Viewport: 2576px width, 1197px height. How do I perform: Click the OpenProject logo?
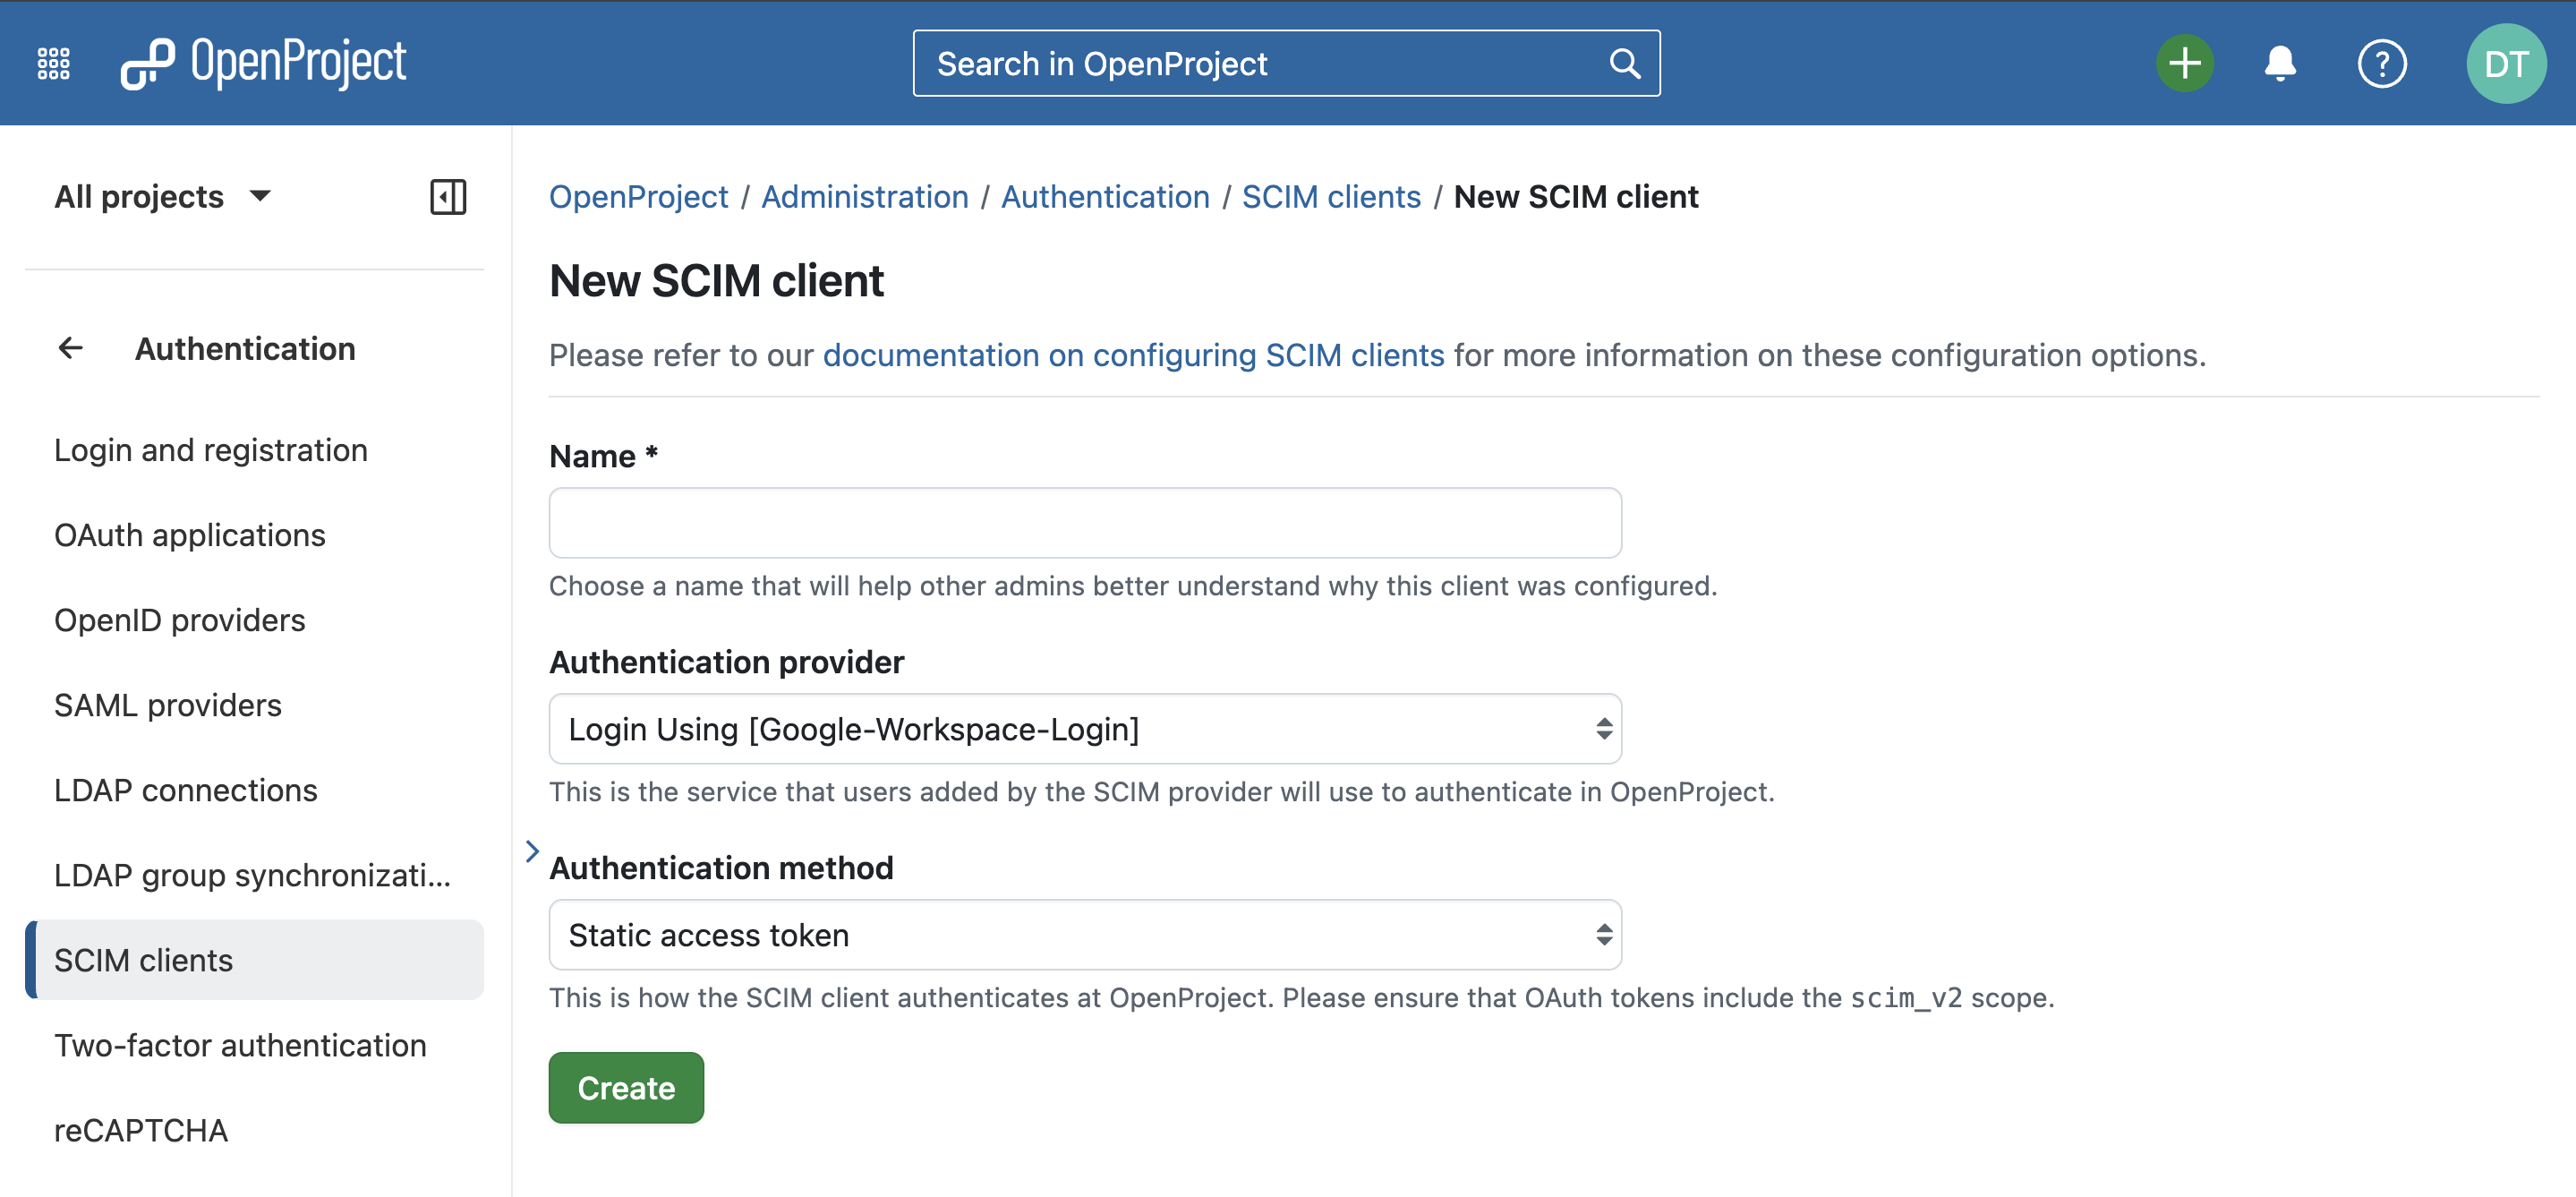264,62
